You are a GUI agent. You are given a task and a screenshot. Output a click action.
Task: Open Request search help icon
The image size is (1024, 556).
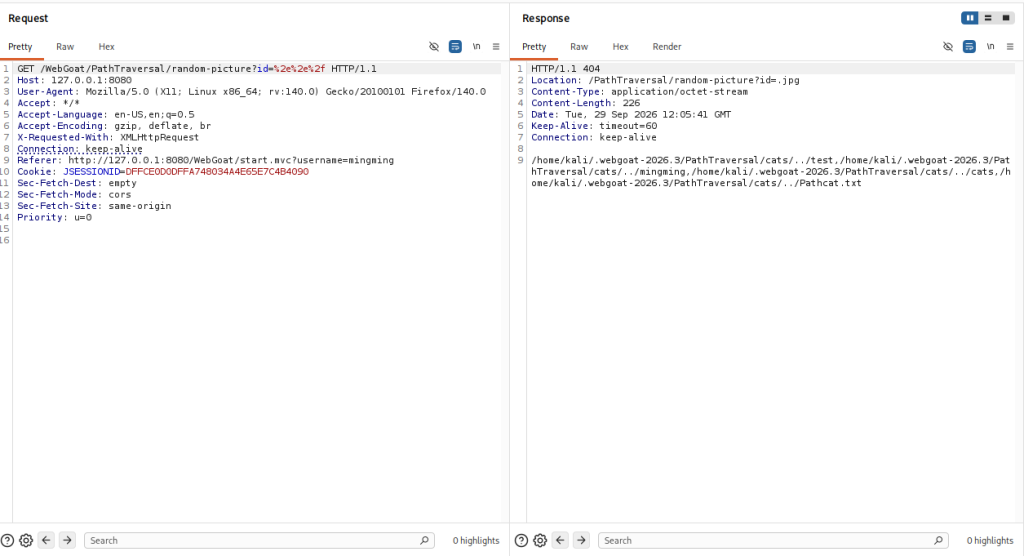point(7,540)
